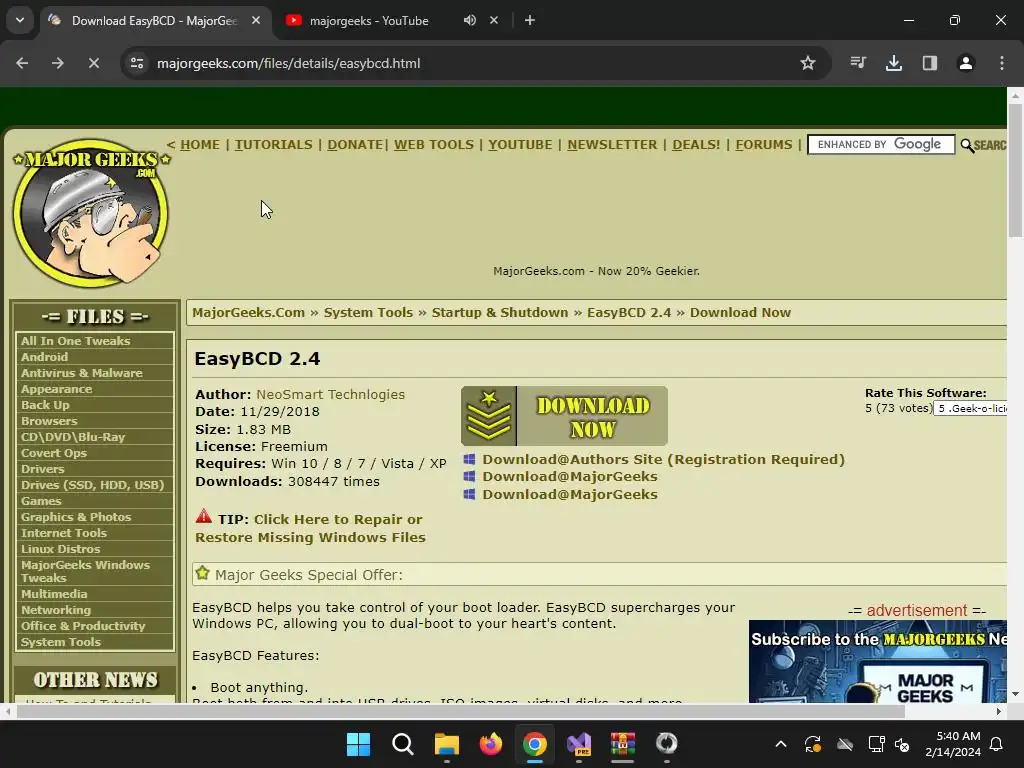The image size is (1024, 768).
Task: Open the Browsers file category
Action: click(x=49, y=421)
